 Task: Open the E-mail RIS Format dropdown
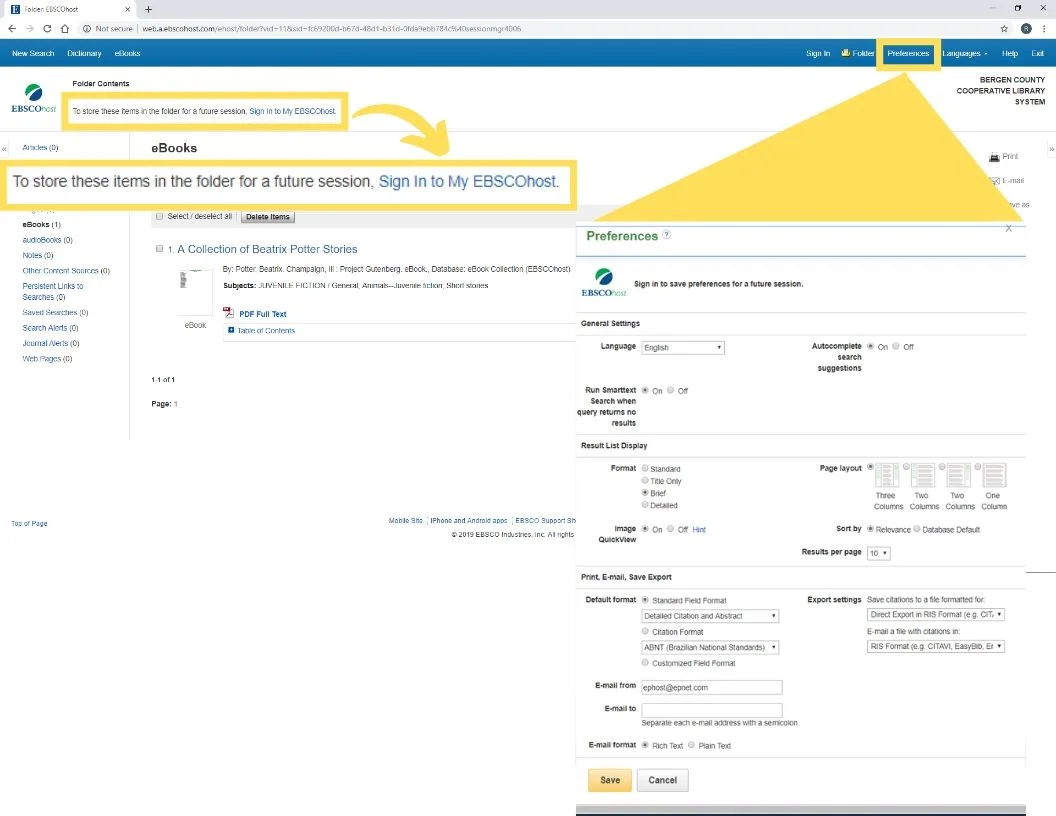(935, 646)
